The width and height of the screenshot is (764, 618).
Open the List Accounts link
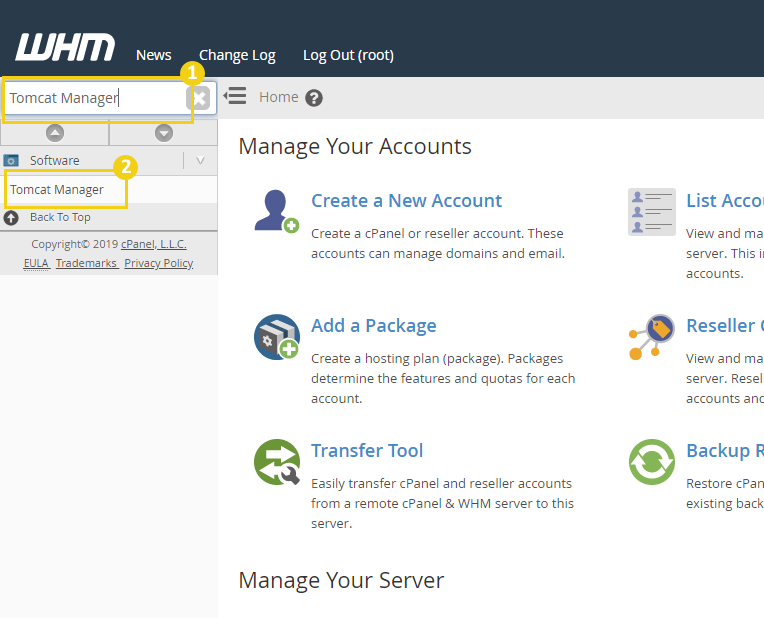(x=725, y=201)
